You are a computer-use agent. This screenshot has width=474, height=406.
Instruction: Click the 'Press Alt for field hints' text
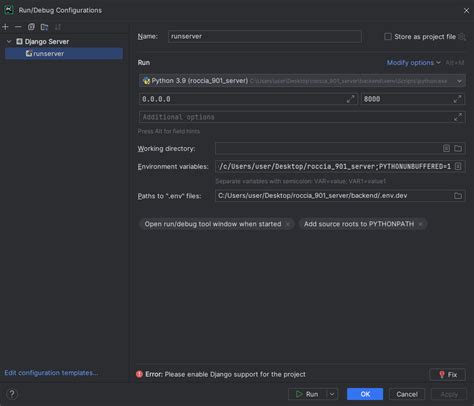pos(169,131)
